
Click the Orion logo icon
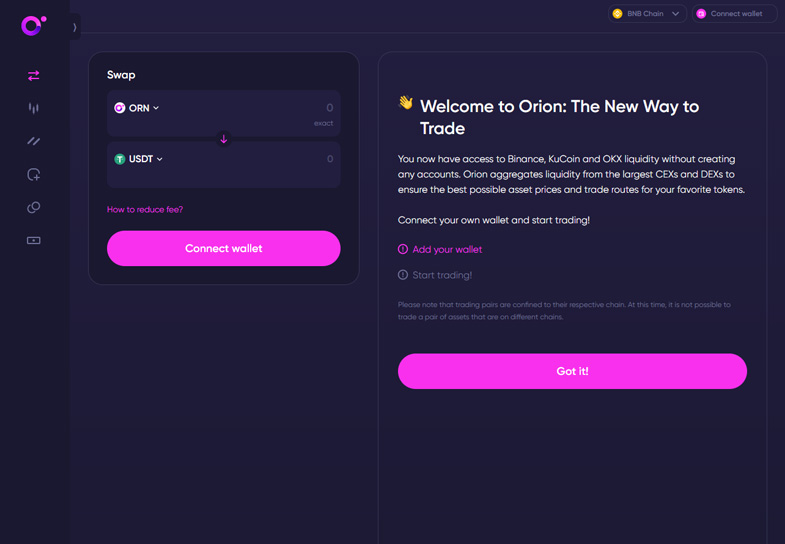(x=34, y=26)
